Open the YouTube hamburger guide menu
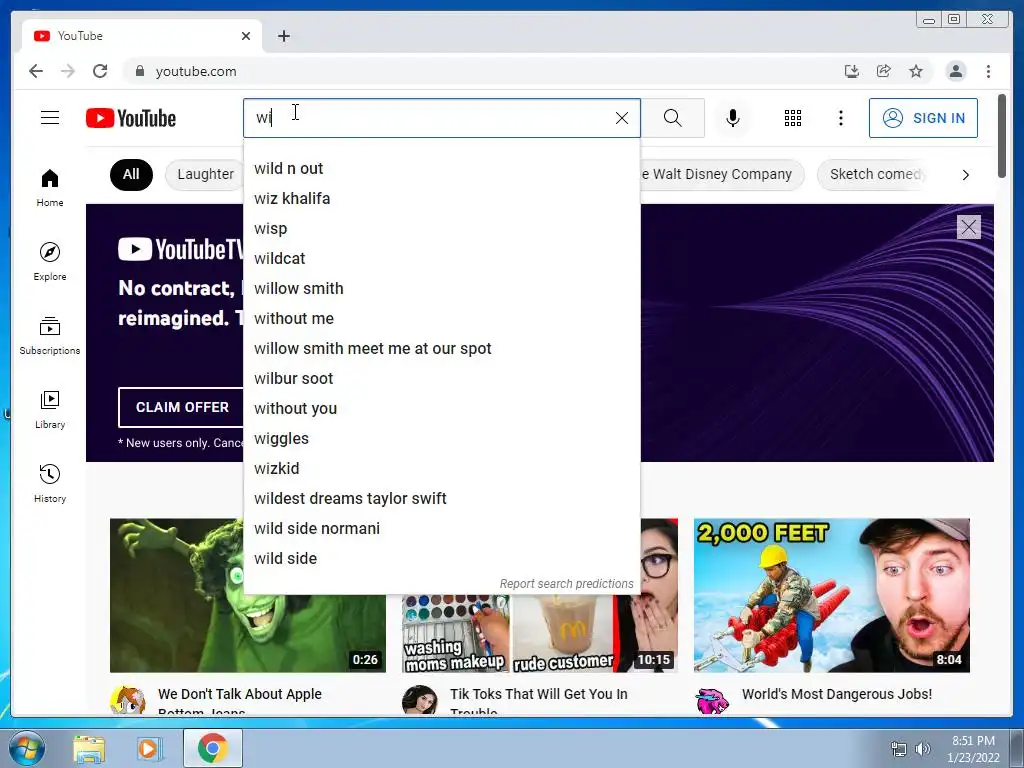1024x768 pixels. (50, 118)
